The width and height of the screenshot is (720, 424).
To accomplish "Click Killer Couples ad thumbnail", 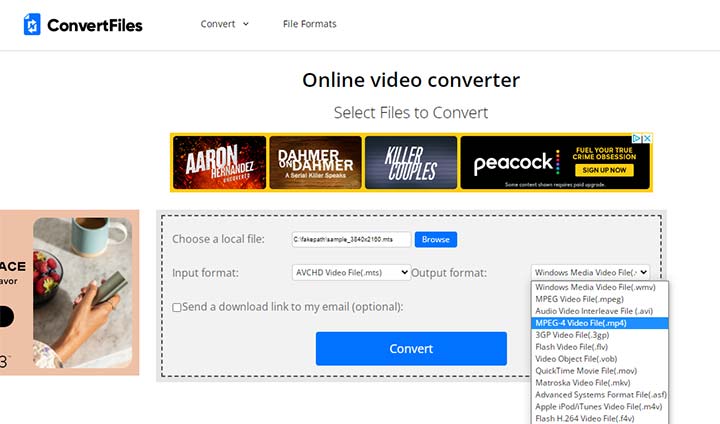I will 411,162.
